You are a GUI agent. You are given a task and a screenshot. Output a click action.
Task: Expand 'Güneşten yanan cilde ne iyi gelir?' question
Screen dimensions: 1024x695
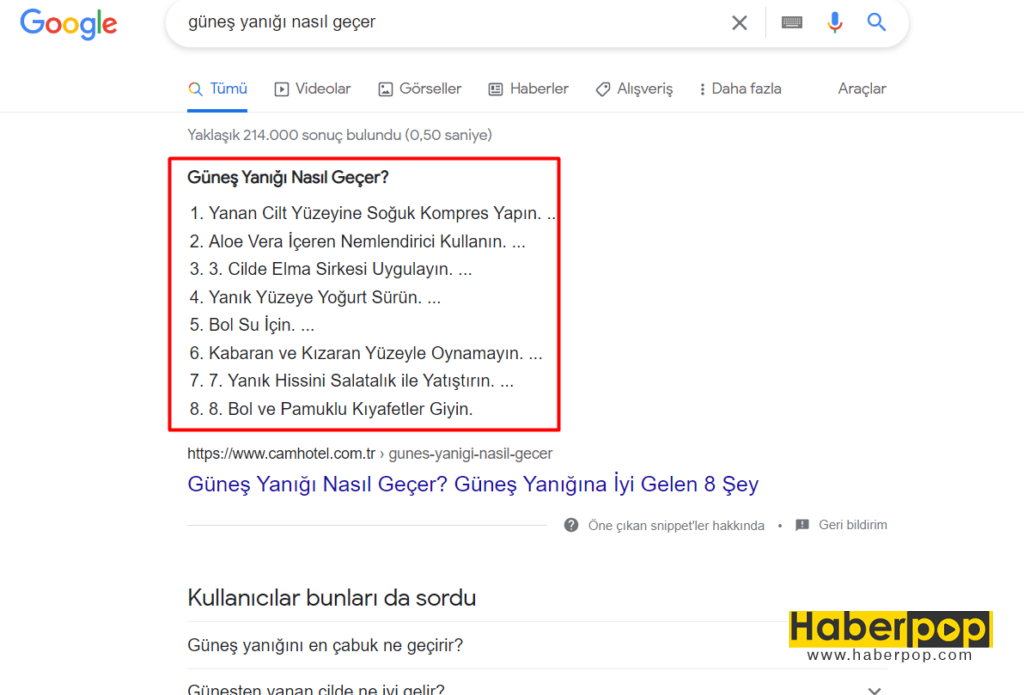[316, 689]
